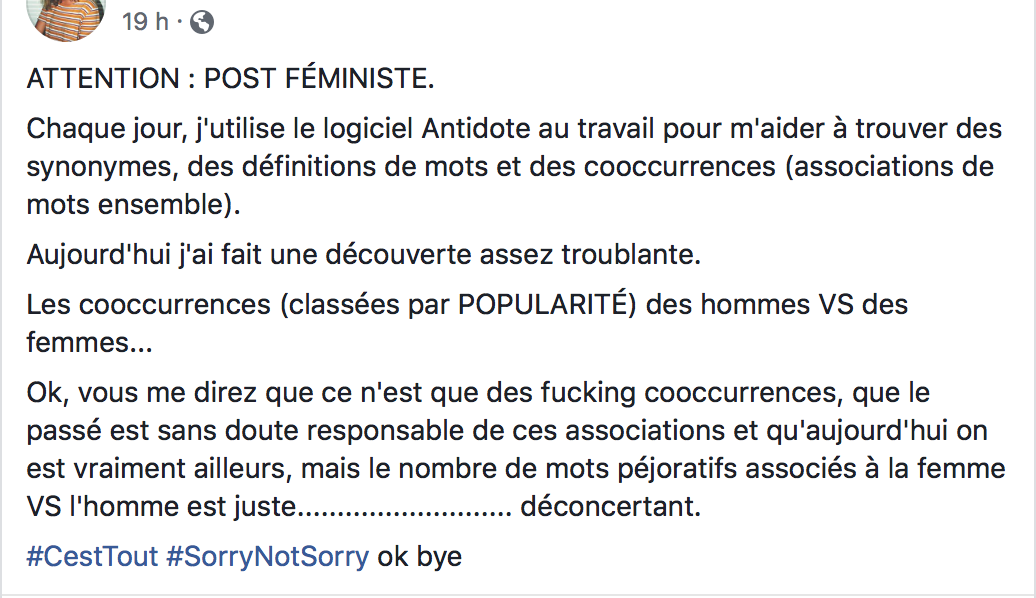Follow the #CestTout hashtag
The height and width of the screenshot is (598, 1036).
[x=92, y=556]
